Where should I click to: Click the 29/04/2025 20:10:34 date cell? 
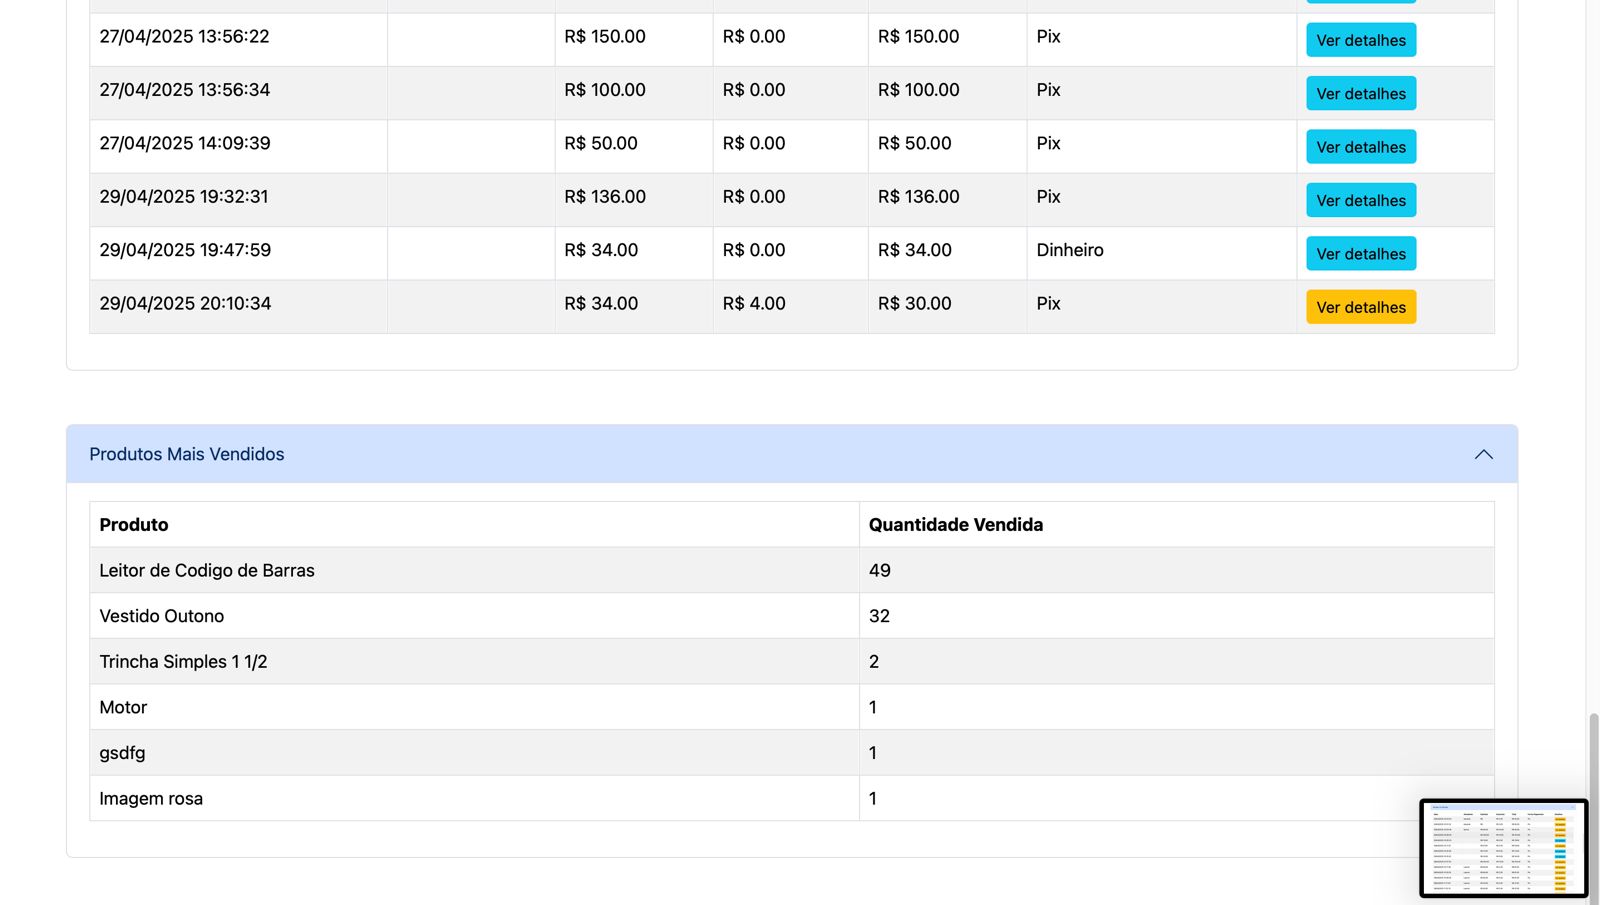(185, 304)
